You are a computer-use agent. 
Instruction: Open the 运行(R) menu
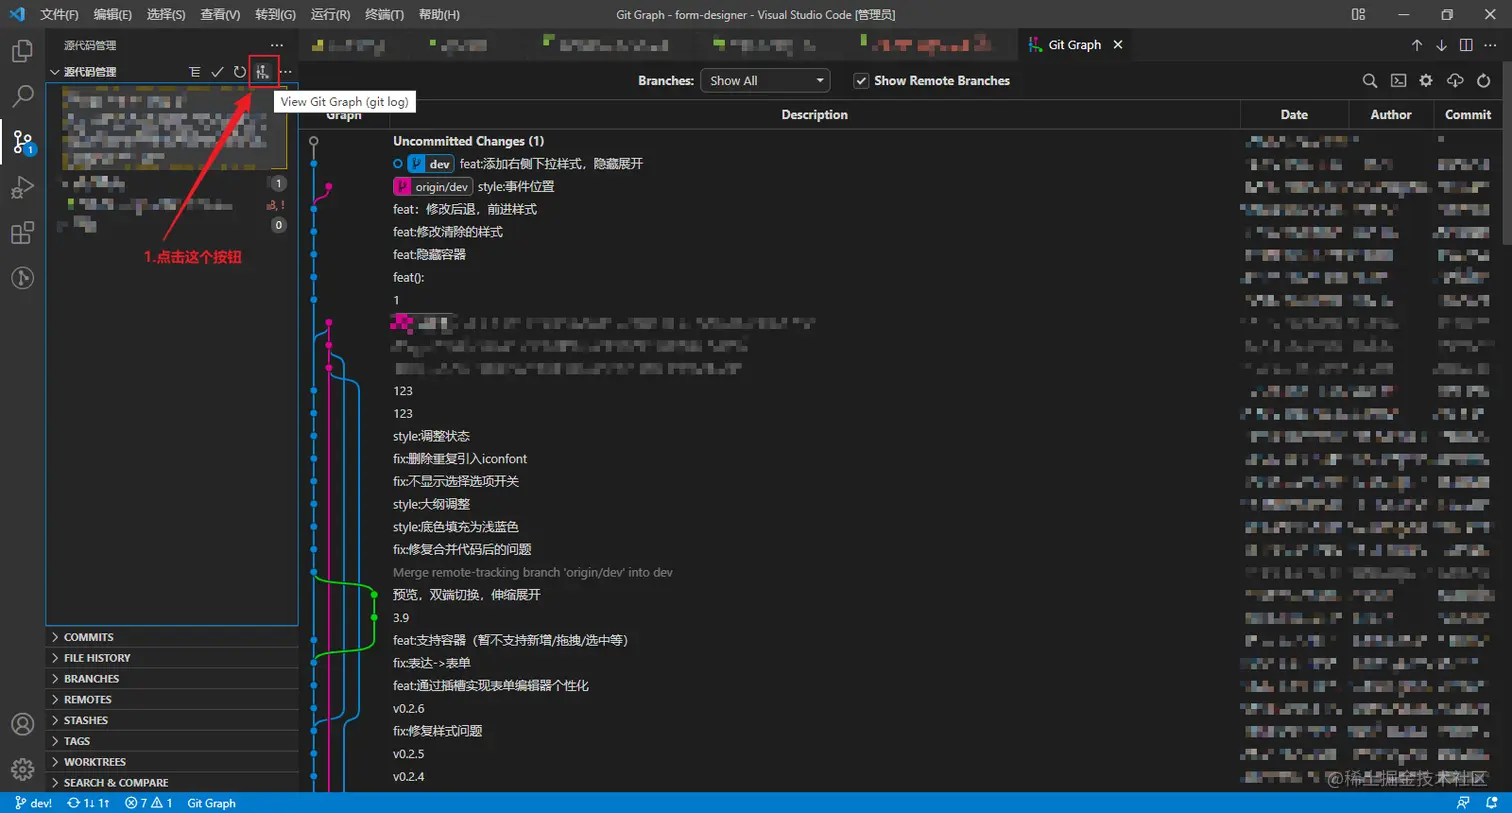(330, 15)
